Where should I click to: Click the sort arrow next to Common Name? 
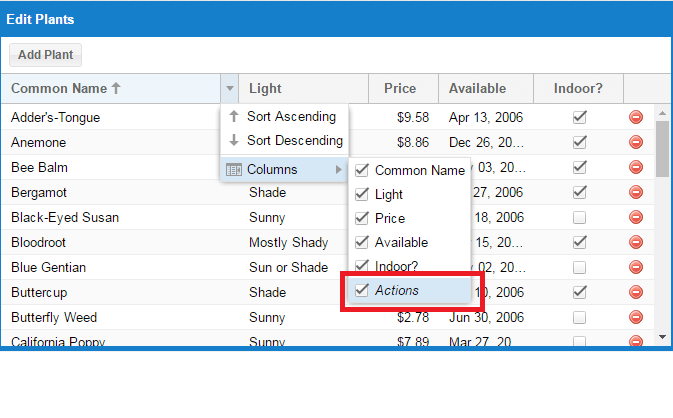tap(116, 88)
